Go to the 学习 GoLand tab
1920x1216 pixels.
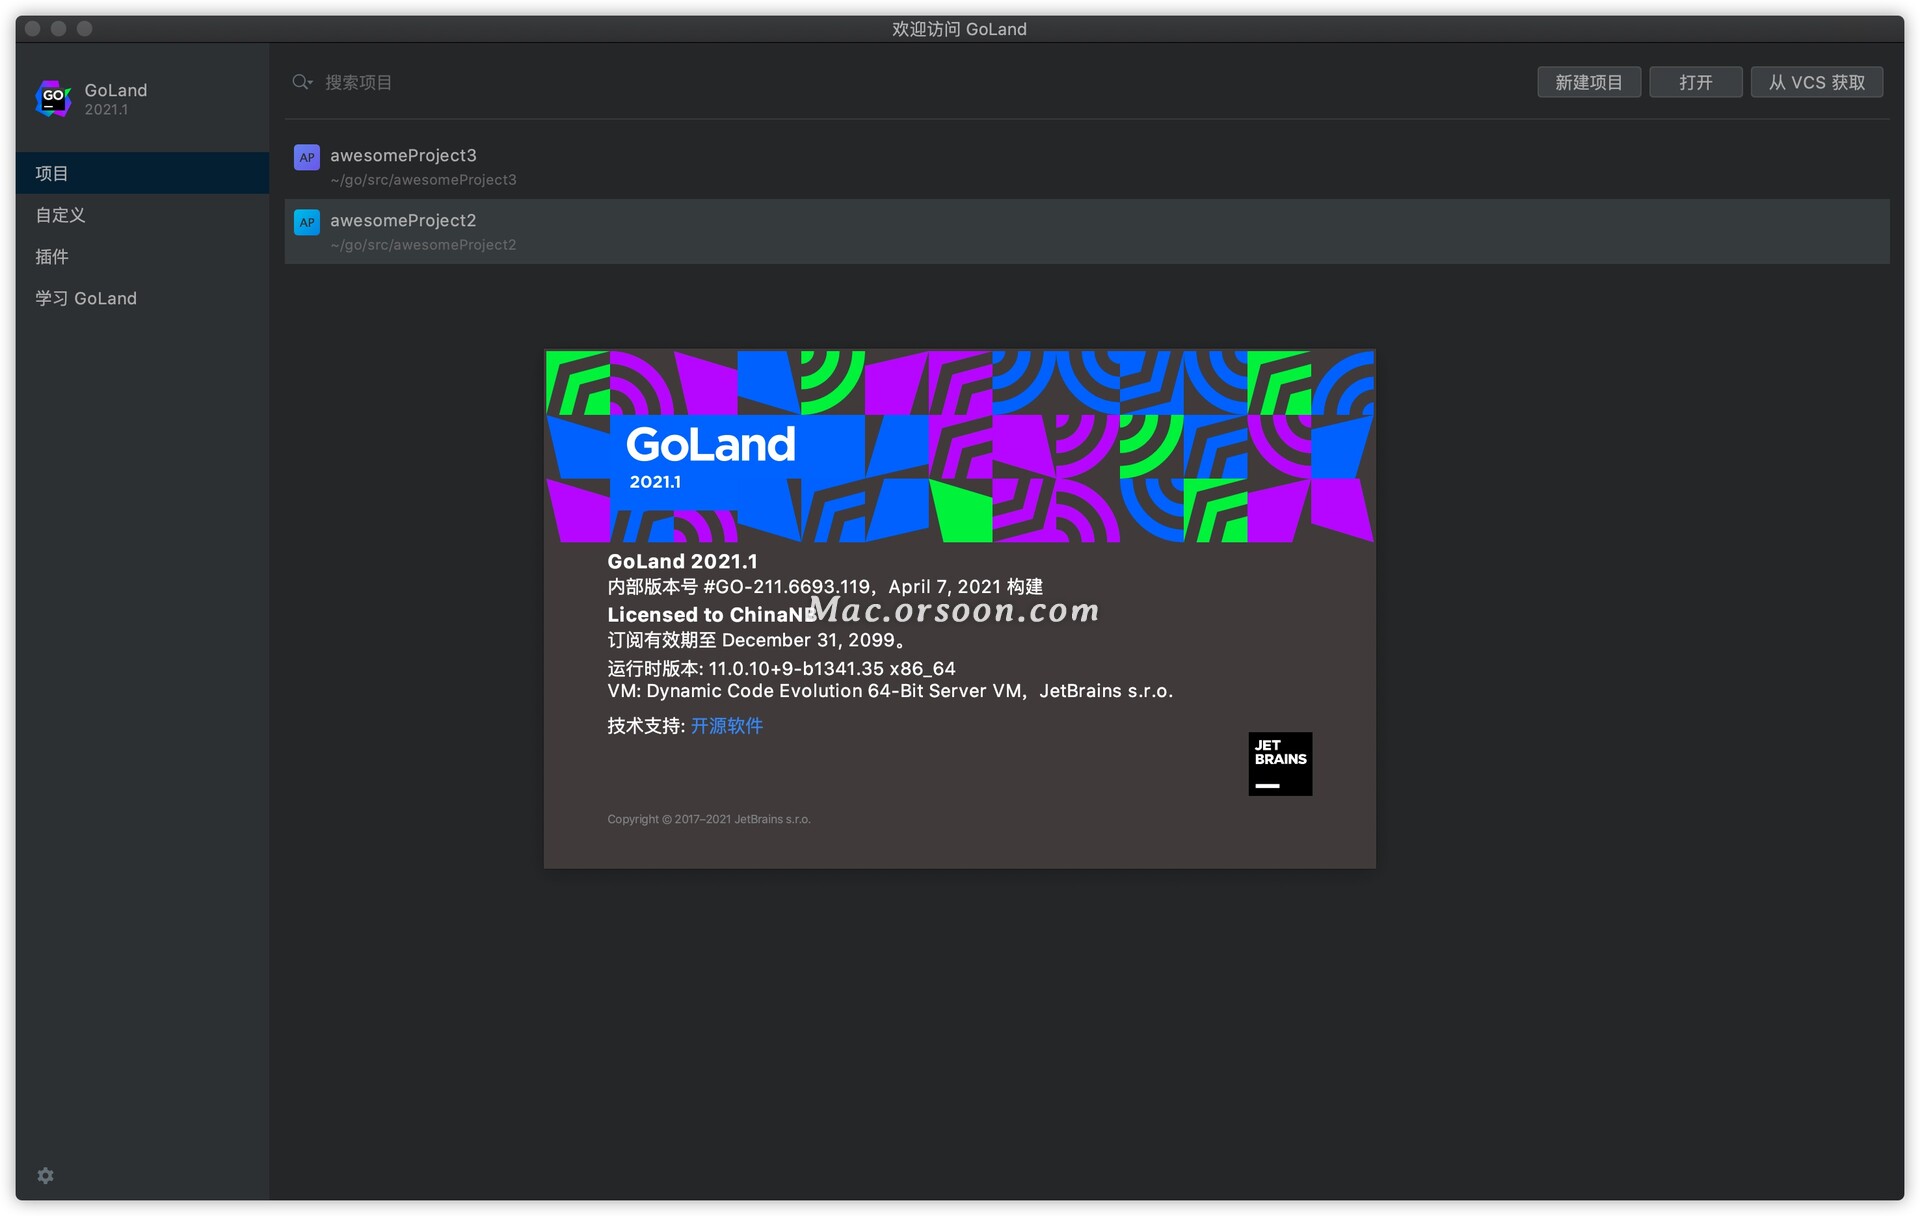(x=142, y=299)
